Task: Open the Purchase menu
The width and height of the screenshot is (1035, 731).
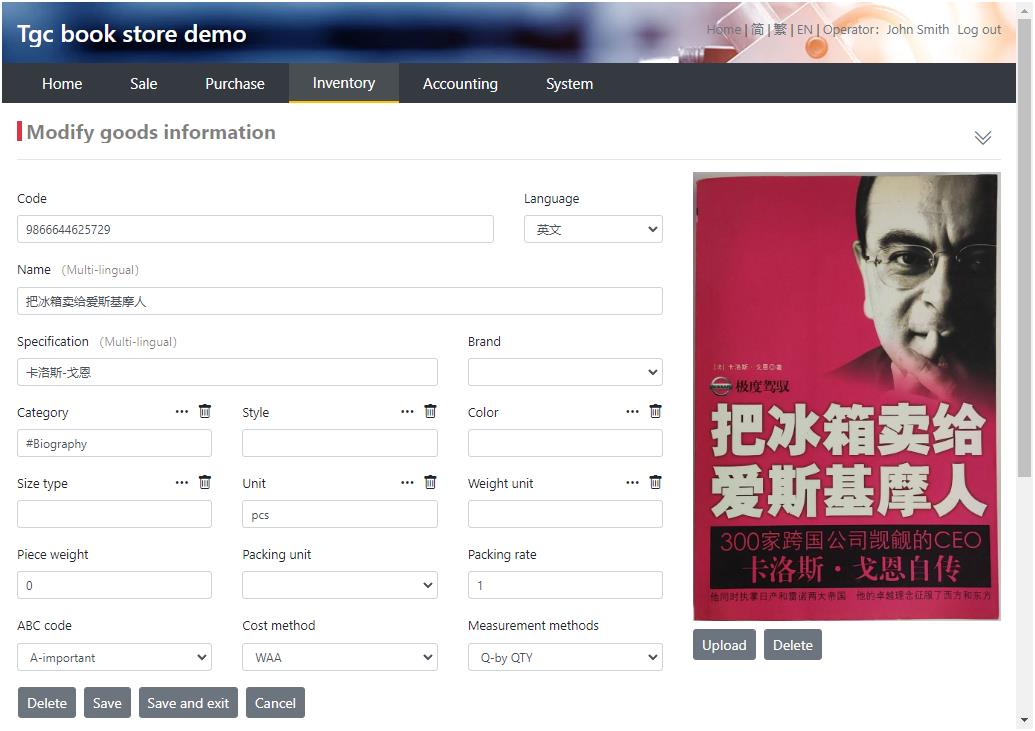Action: tap(234, 84)
